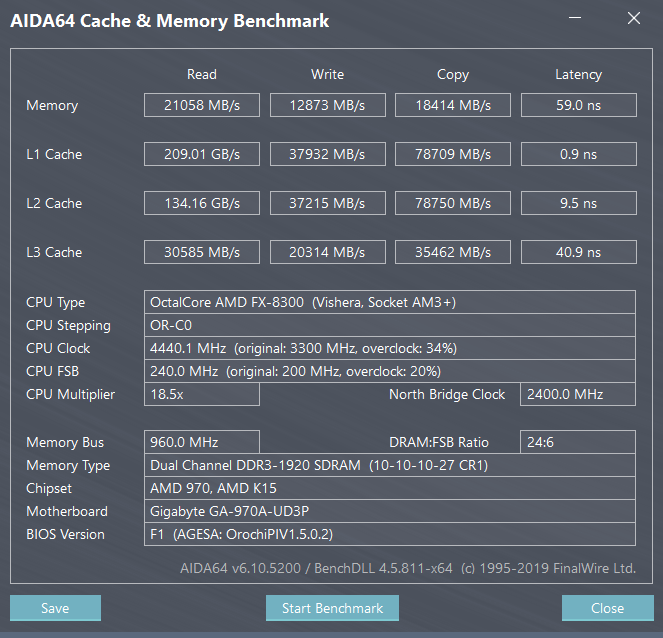Click the Save button
Image resolution: width=663 pixels, height=638 pixels.
click(55, 608)
